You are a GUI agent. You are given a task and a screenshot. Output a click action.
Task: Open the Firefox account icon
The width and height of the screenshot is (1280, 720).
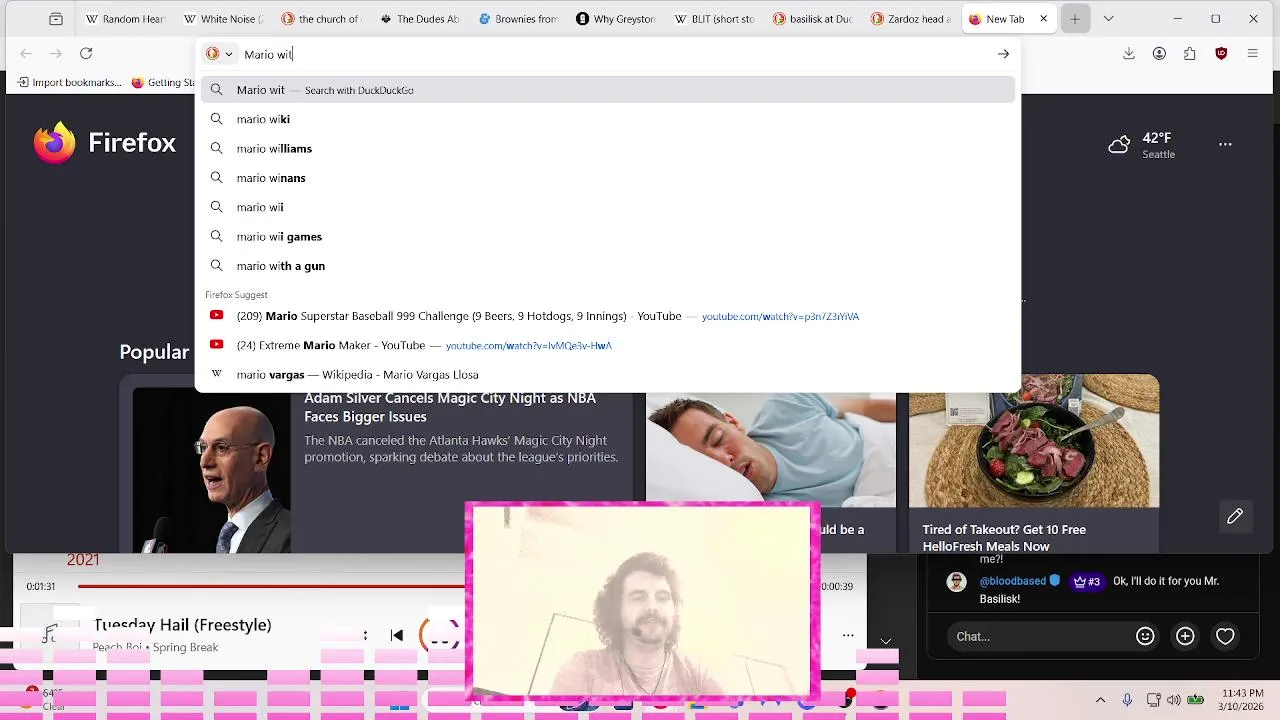[1159, 54]
